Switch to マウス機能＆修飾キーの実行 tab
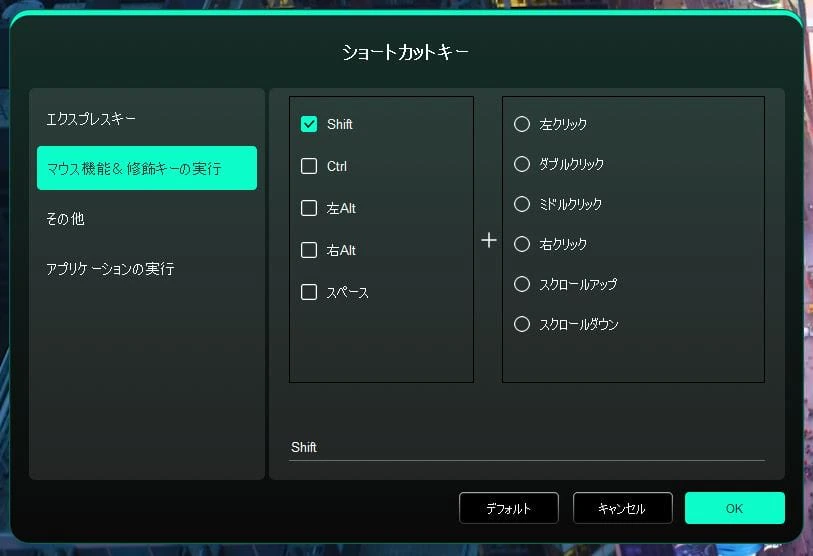 tap(147, 168)
